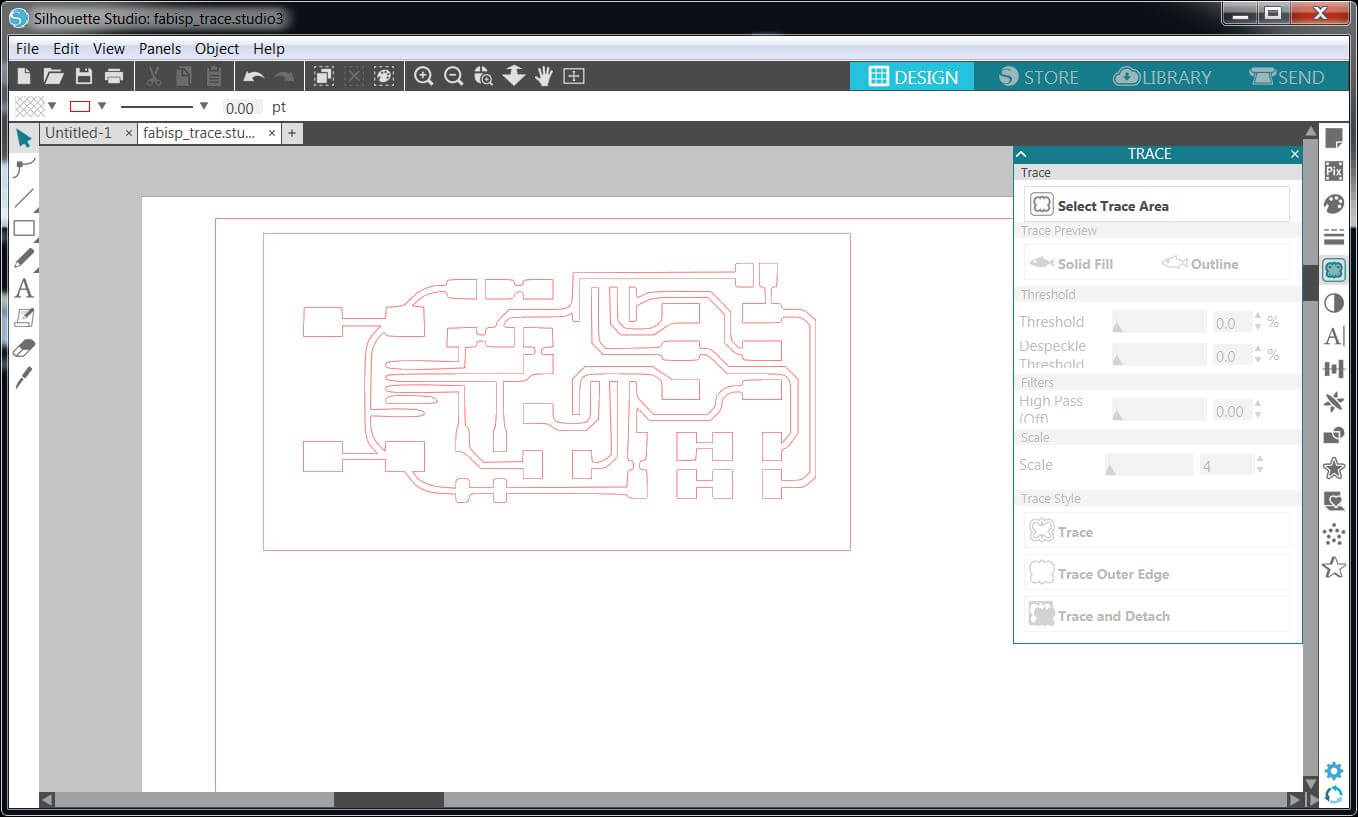
Task: Zoom out with the magnifier minus icon
Action: [454, 76]
